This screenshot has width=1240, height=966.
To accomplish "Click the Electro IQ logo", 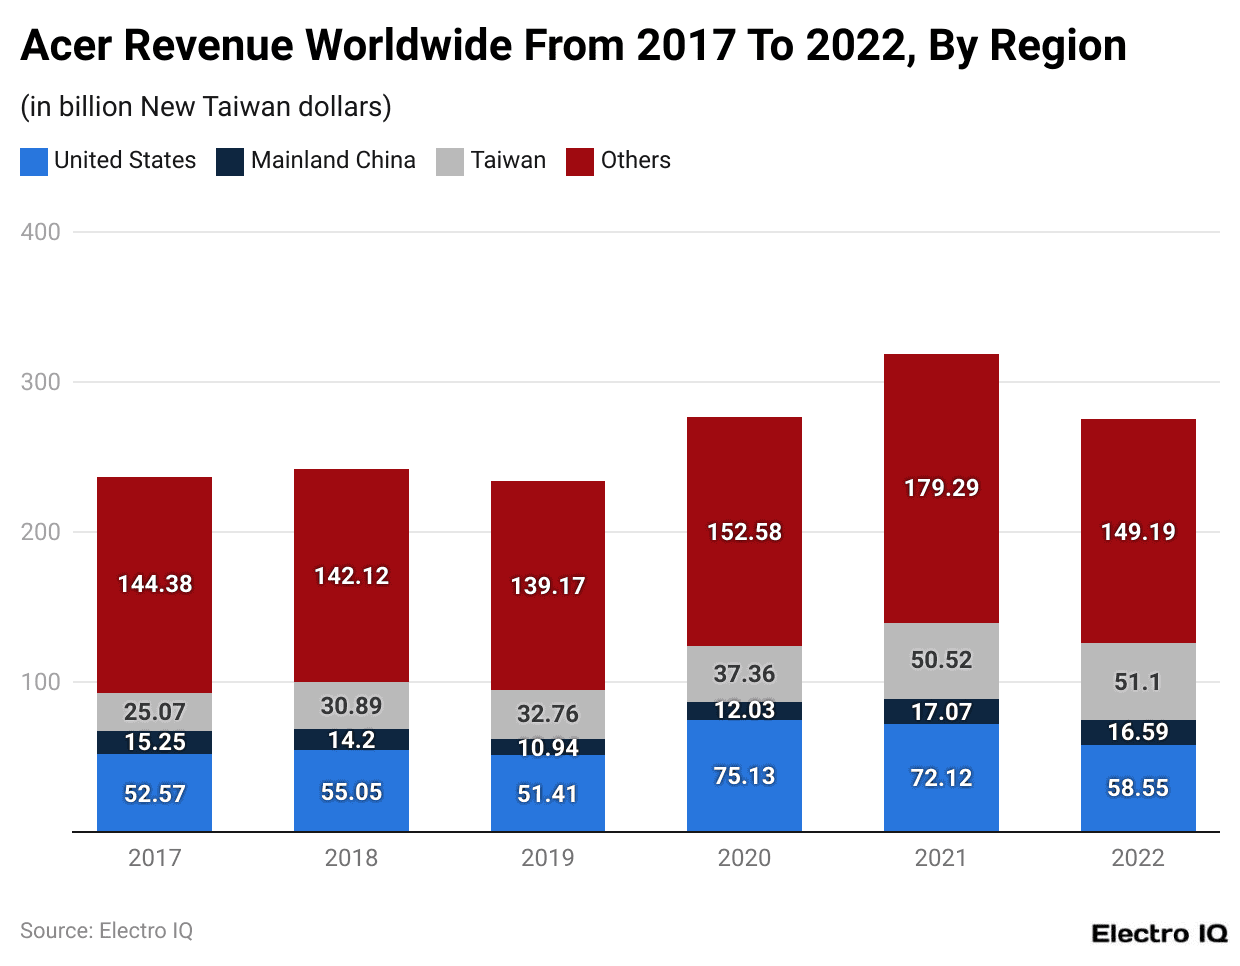I will click(x=1159, y=933).
